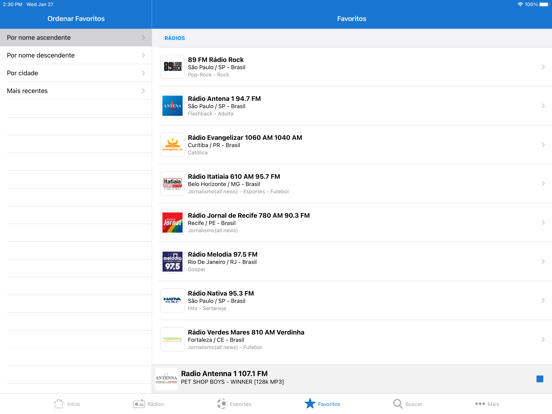Open Rádio Nativa 95.3 FM title

221,293
